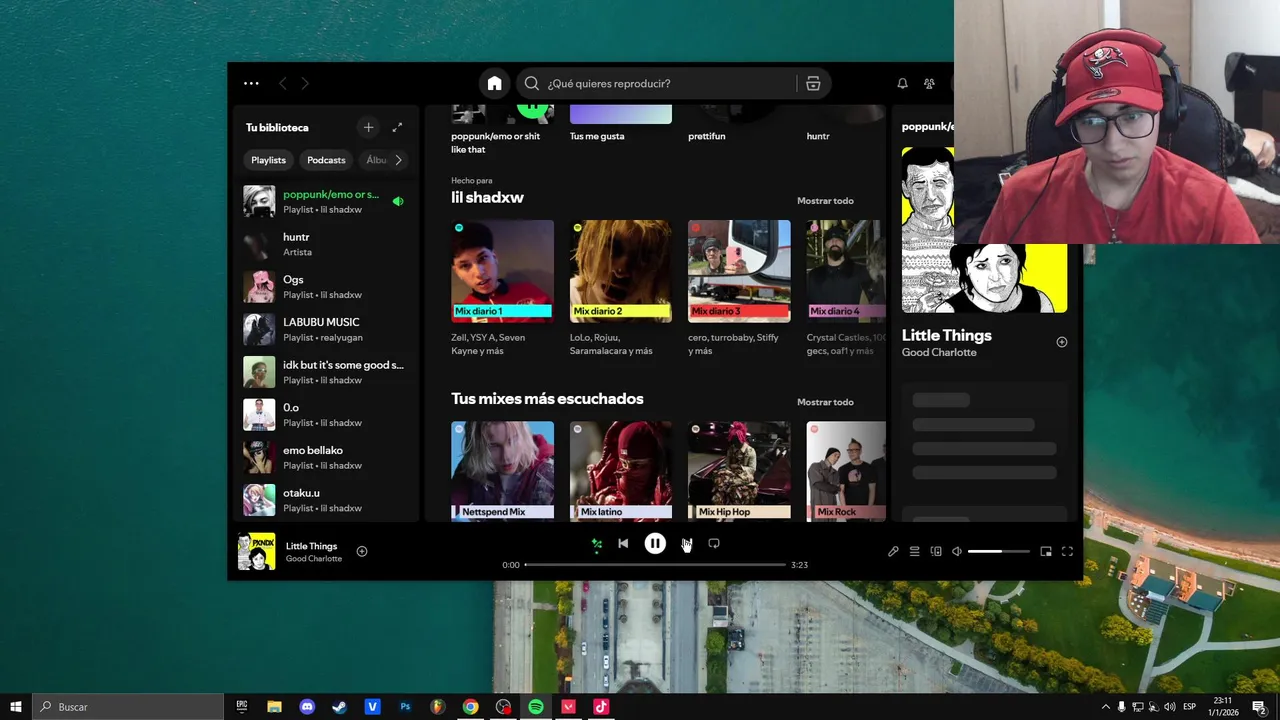Screen dimensions: 1280x720
Task: Open otaku.u playlist
Action: click(326, 500)
